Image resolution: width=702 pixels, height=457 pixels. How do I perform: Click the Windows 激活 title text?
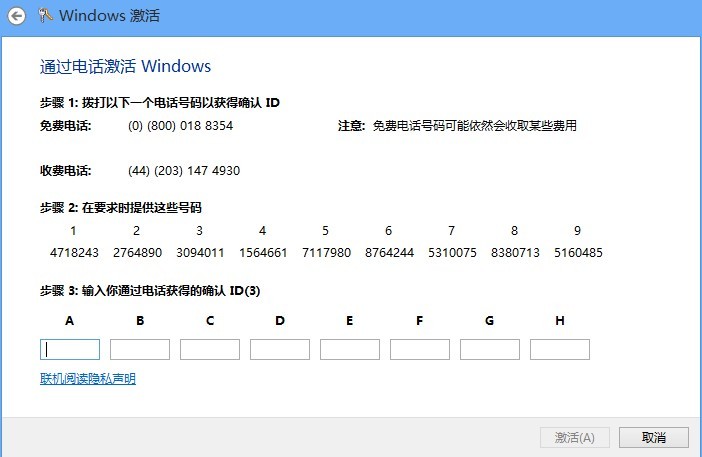tap(109, 16)
